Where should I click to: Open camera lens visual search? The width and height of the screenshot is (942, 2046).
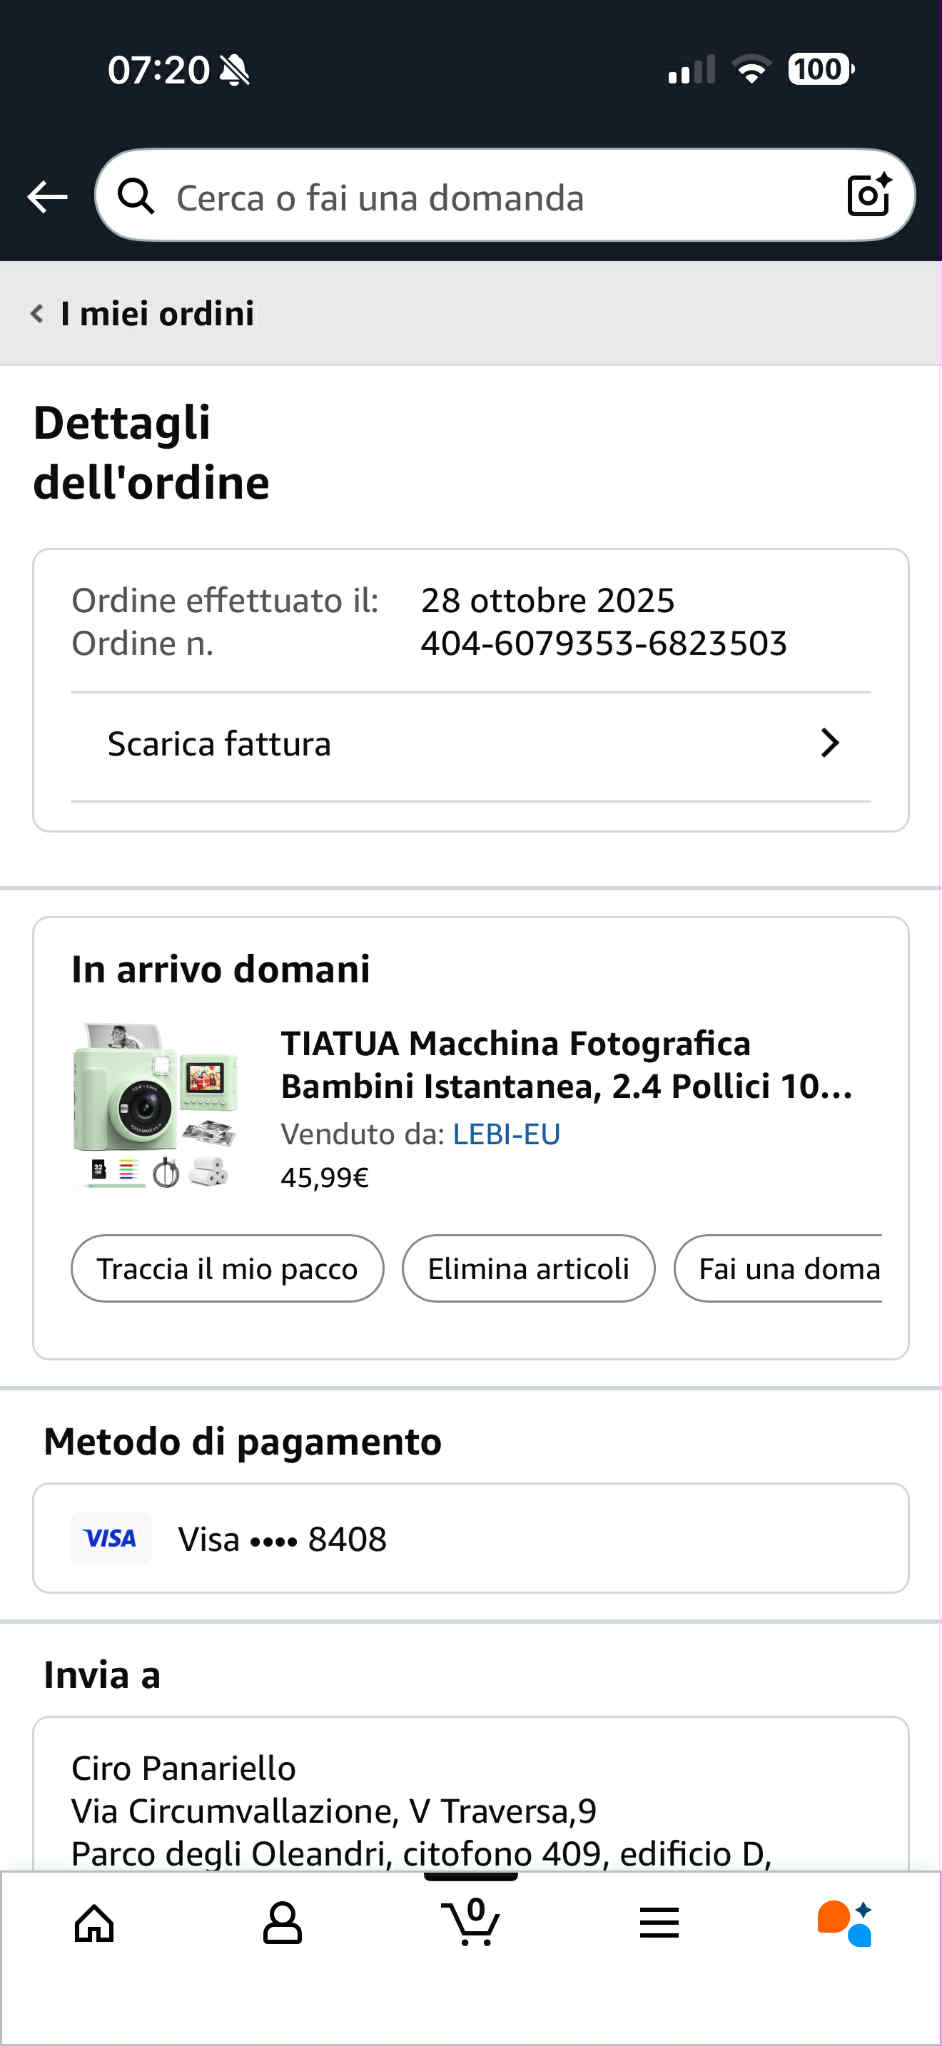(868, 195)
